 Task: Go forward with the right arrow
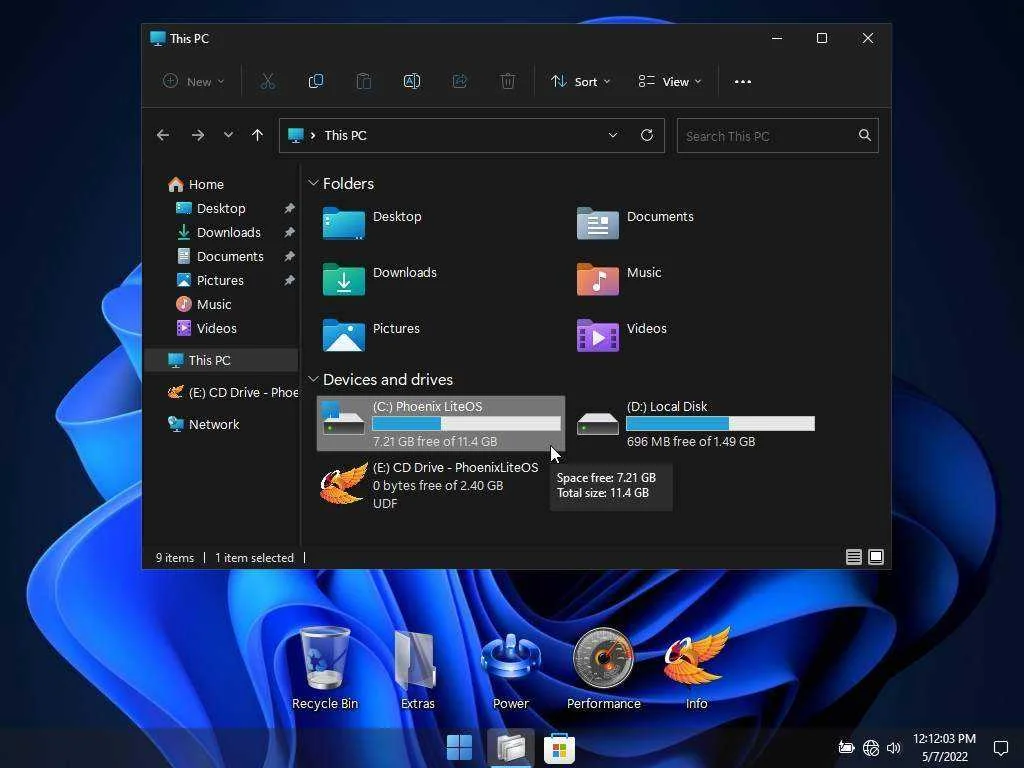click(x=197, y=135)
